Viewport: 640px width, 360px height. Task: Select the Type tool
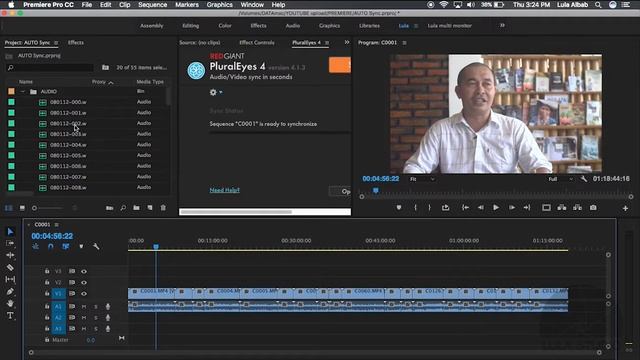(x=10, y=316)
